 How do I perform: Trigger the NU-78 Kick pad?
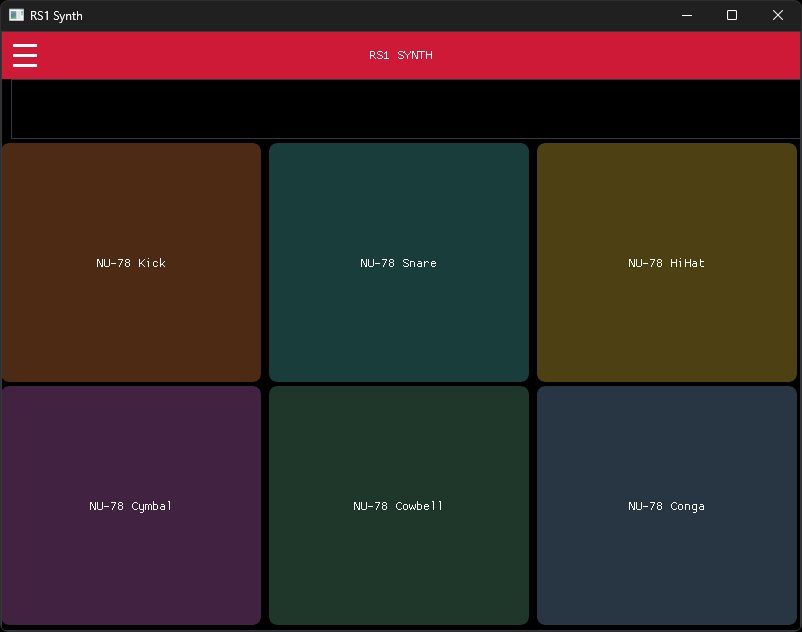click(131, 262)
